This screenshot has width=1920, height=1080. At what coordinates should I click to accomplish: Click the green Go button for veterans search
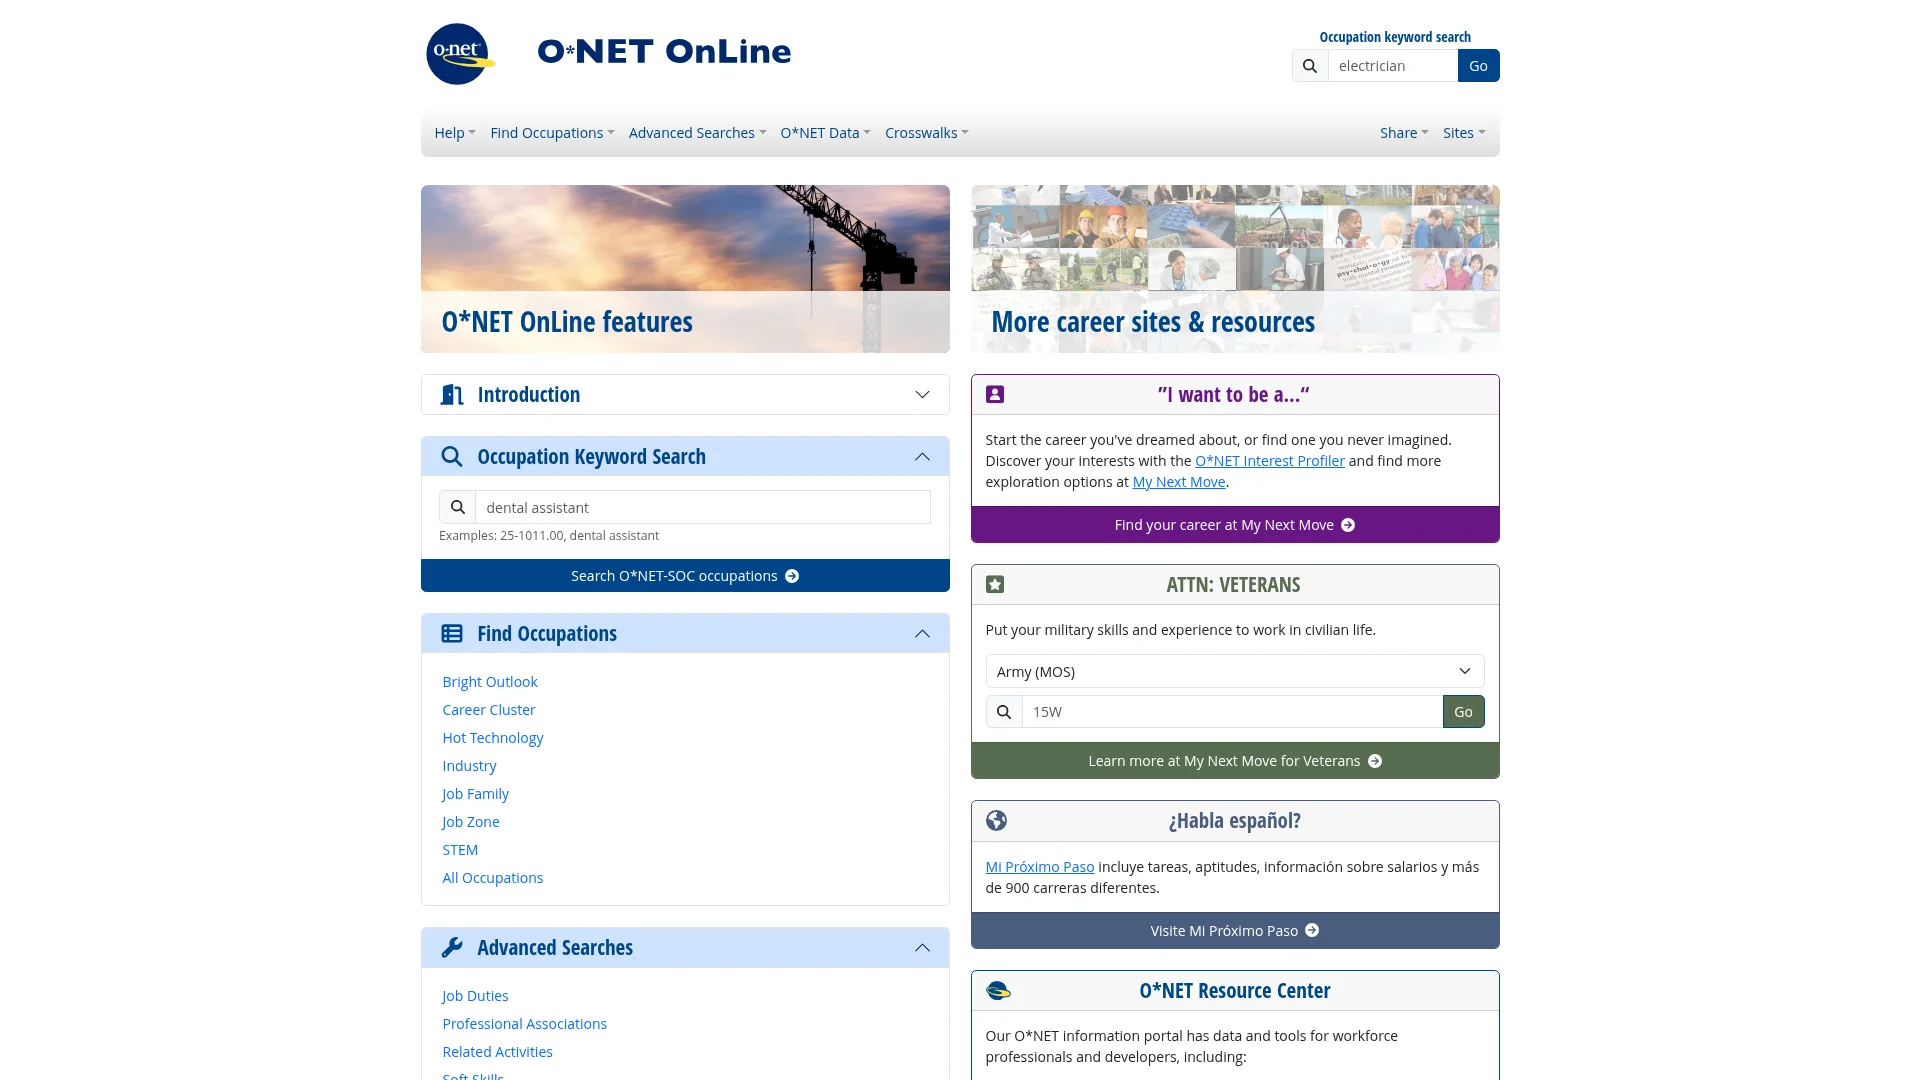click(x=1463, y=712)
